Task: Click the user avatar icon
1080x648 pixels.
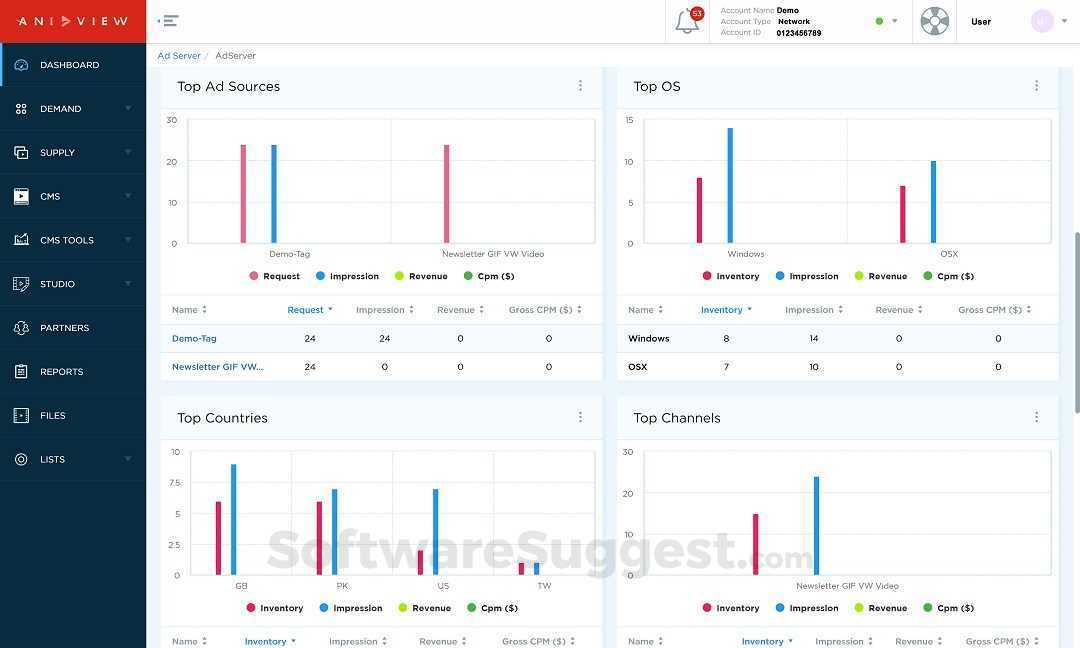Action: pyautogui.click(x=1041, y=21)
